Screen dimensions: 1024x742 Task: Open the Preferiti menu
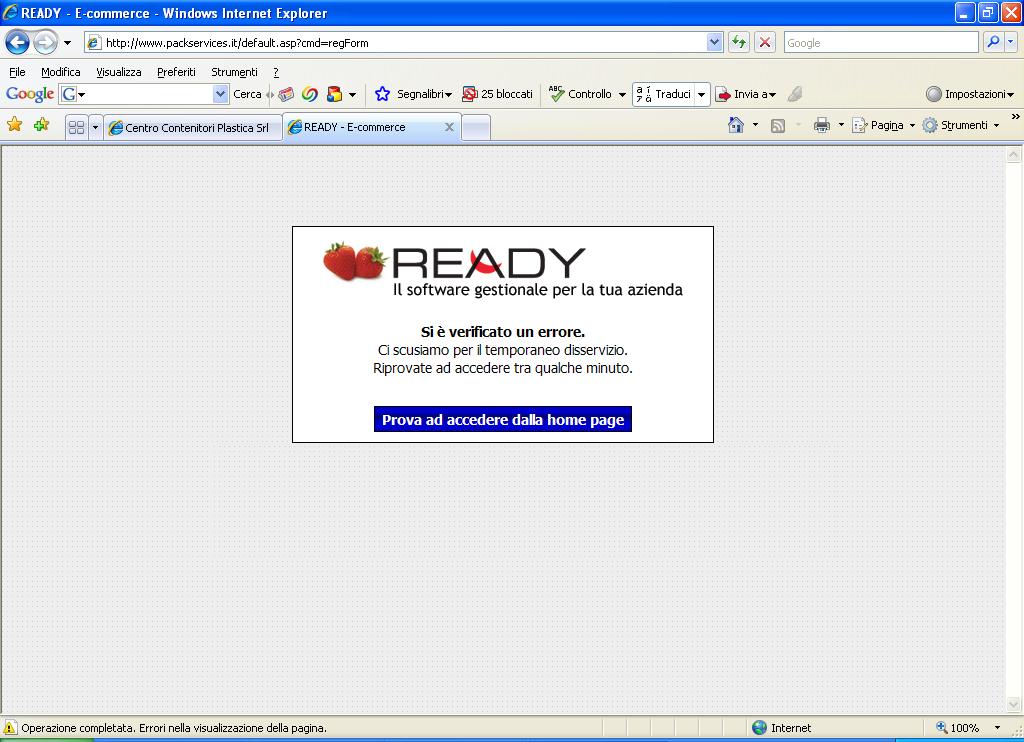pos(176,72)
